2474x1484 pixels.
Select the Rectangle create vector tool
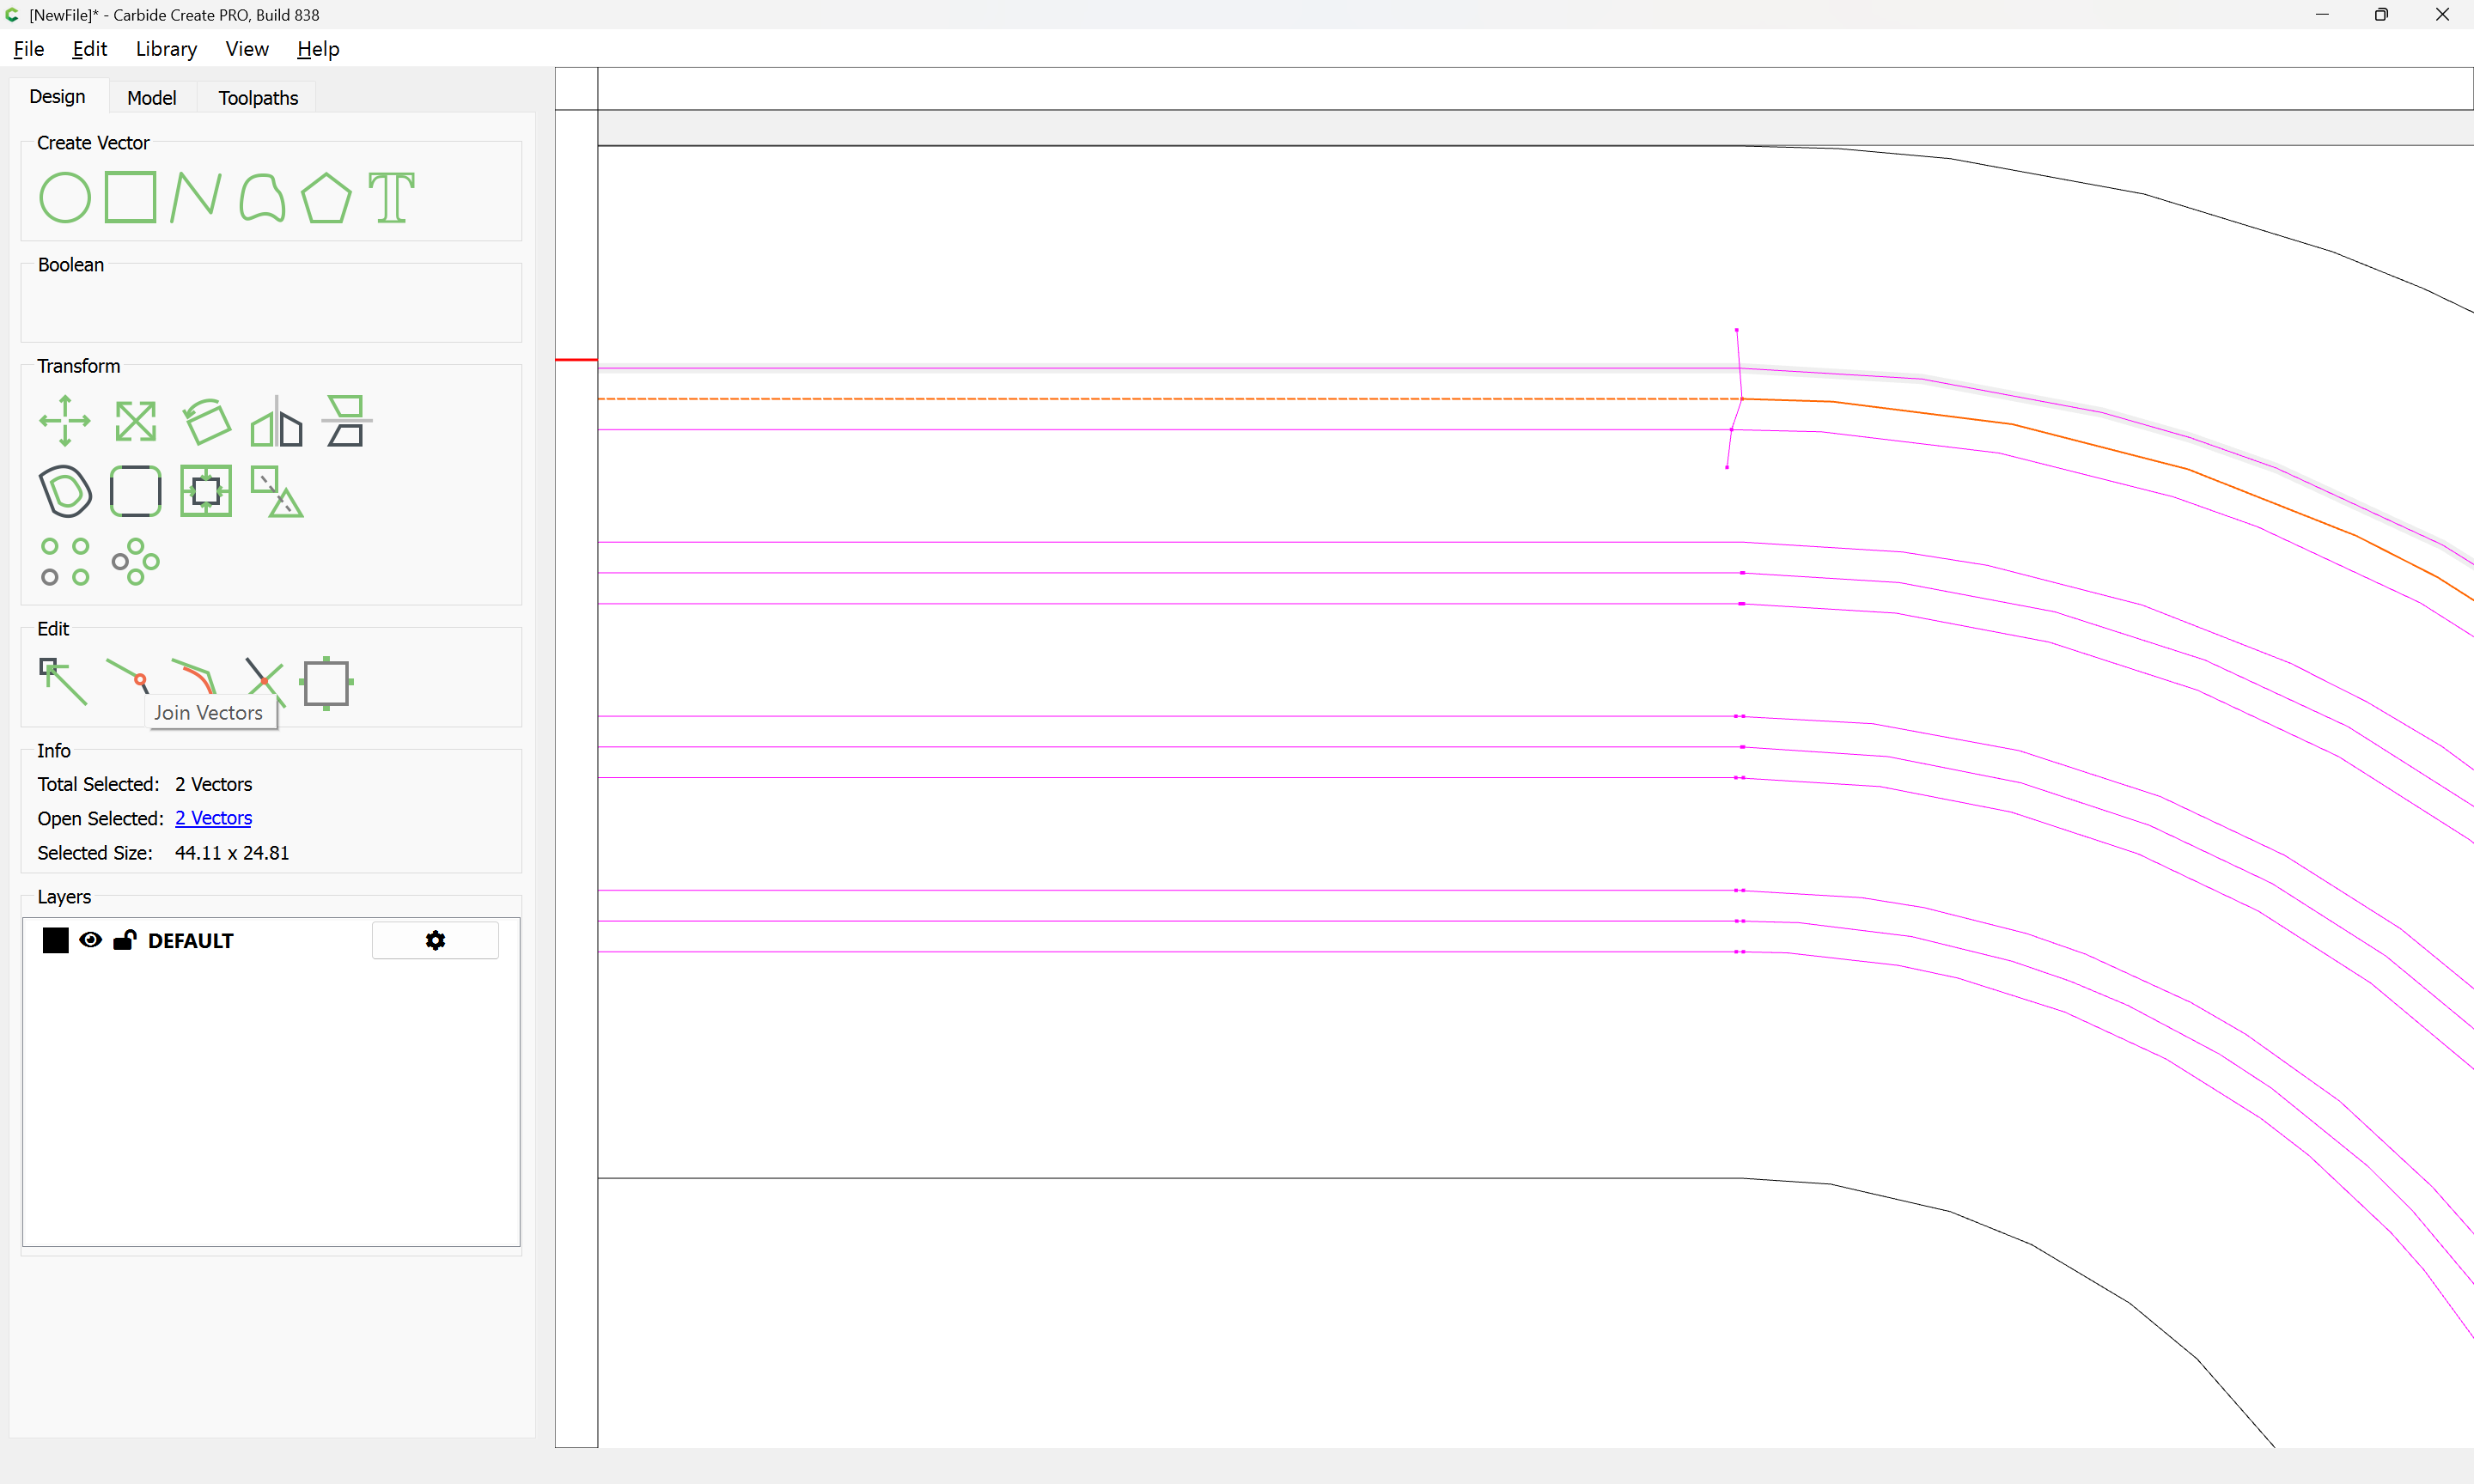click(x=130, y=197)
